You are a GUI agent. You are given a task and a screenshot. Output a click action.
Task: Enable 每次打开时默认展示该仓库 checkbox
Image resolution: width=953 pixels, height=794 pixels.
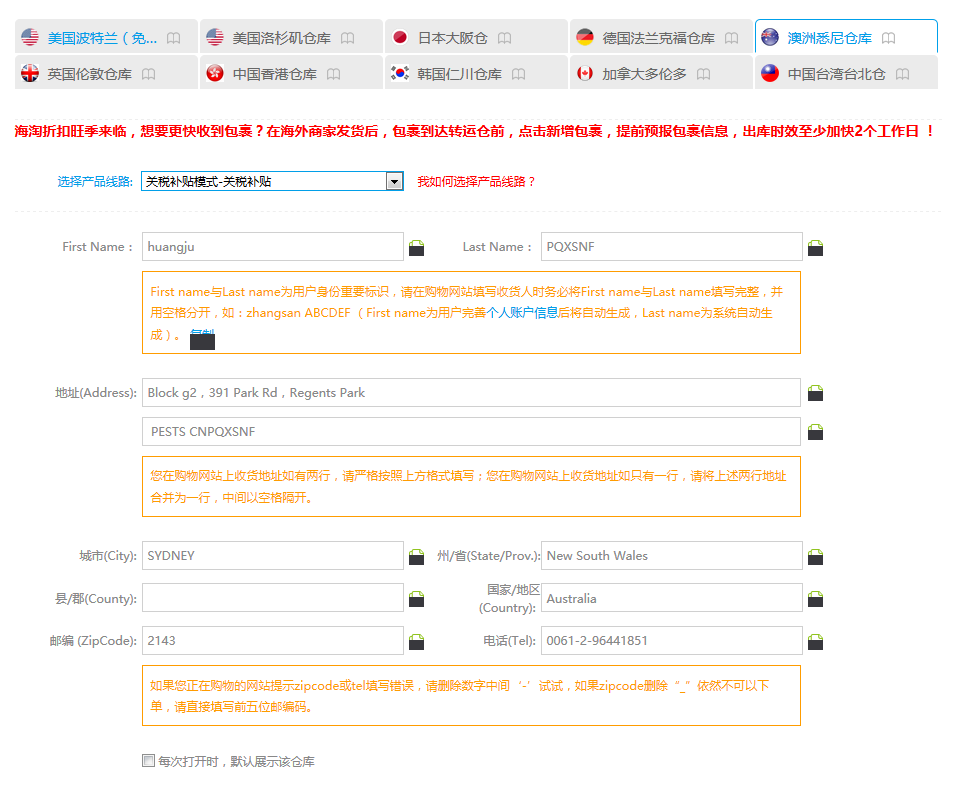pos(149,761)
